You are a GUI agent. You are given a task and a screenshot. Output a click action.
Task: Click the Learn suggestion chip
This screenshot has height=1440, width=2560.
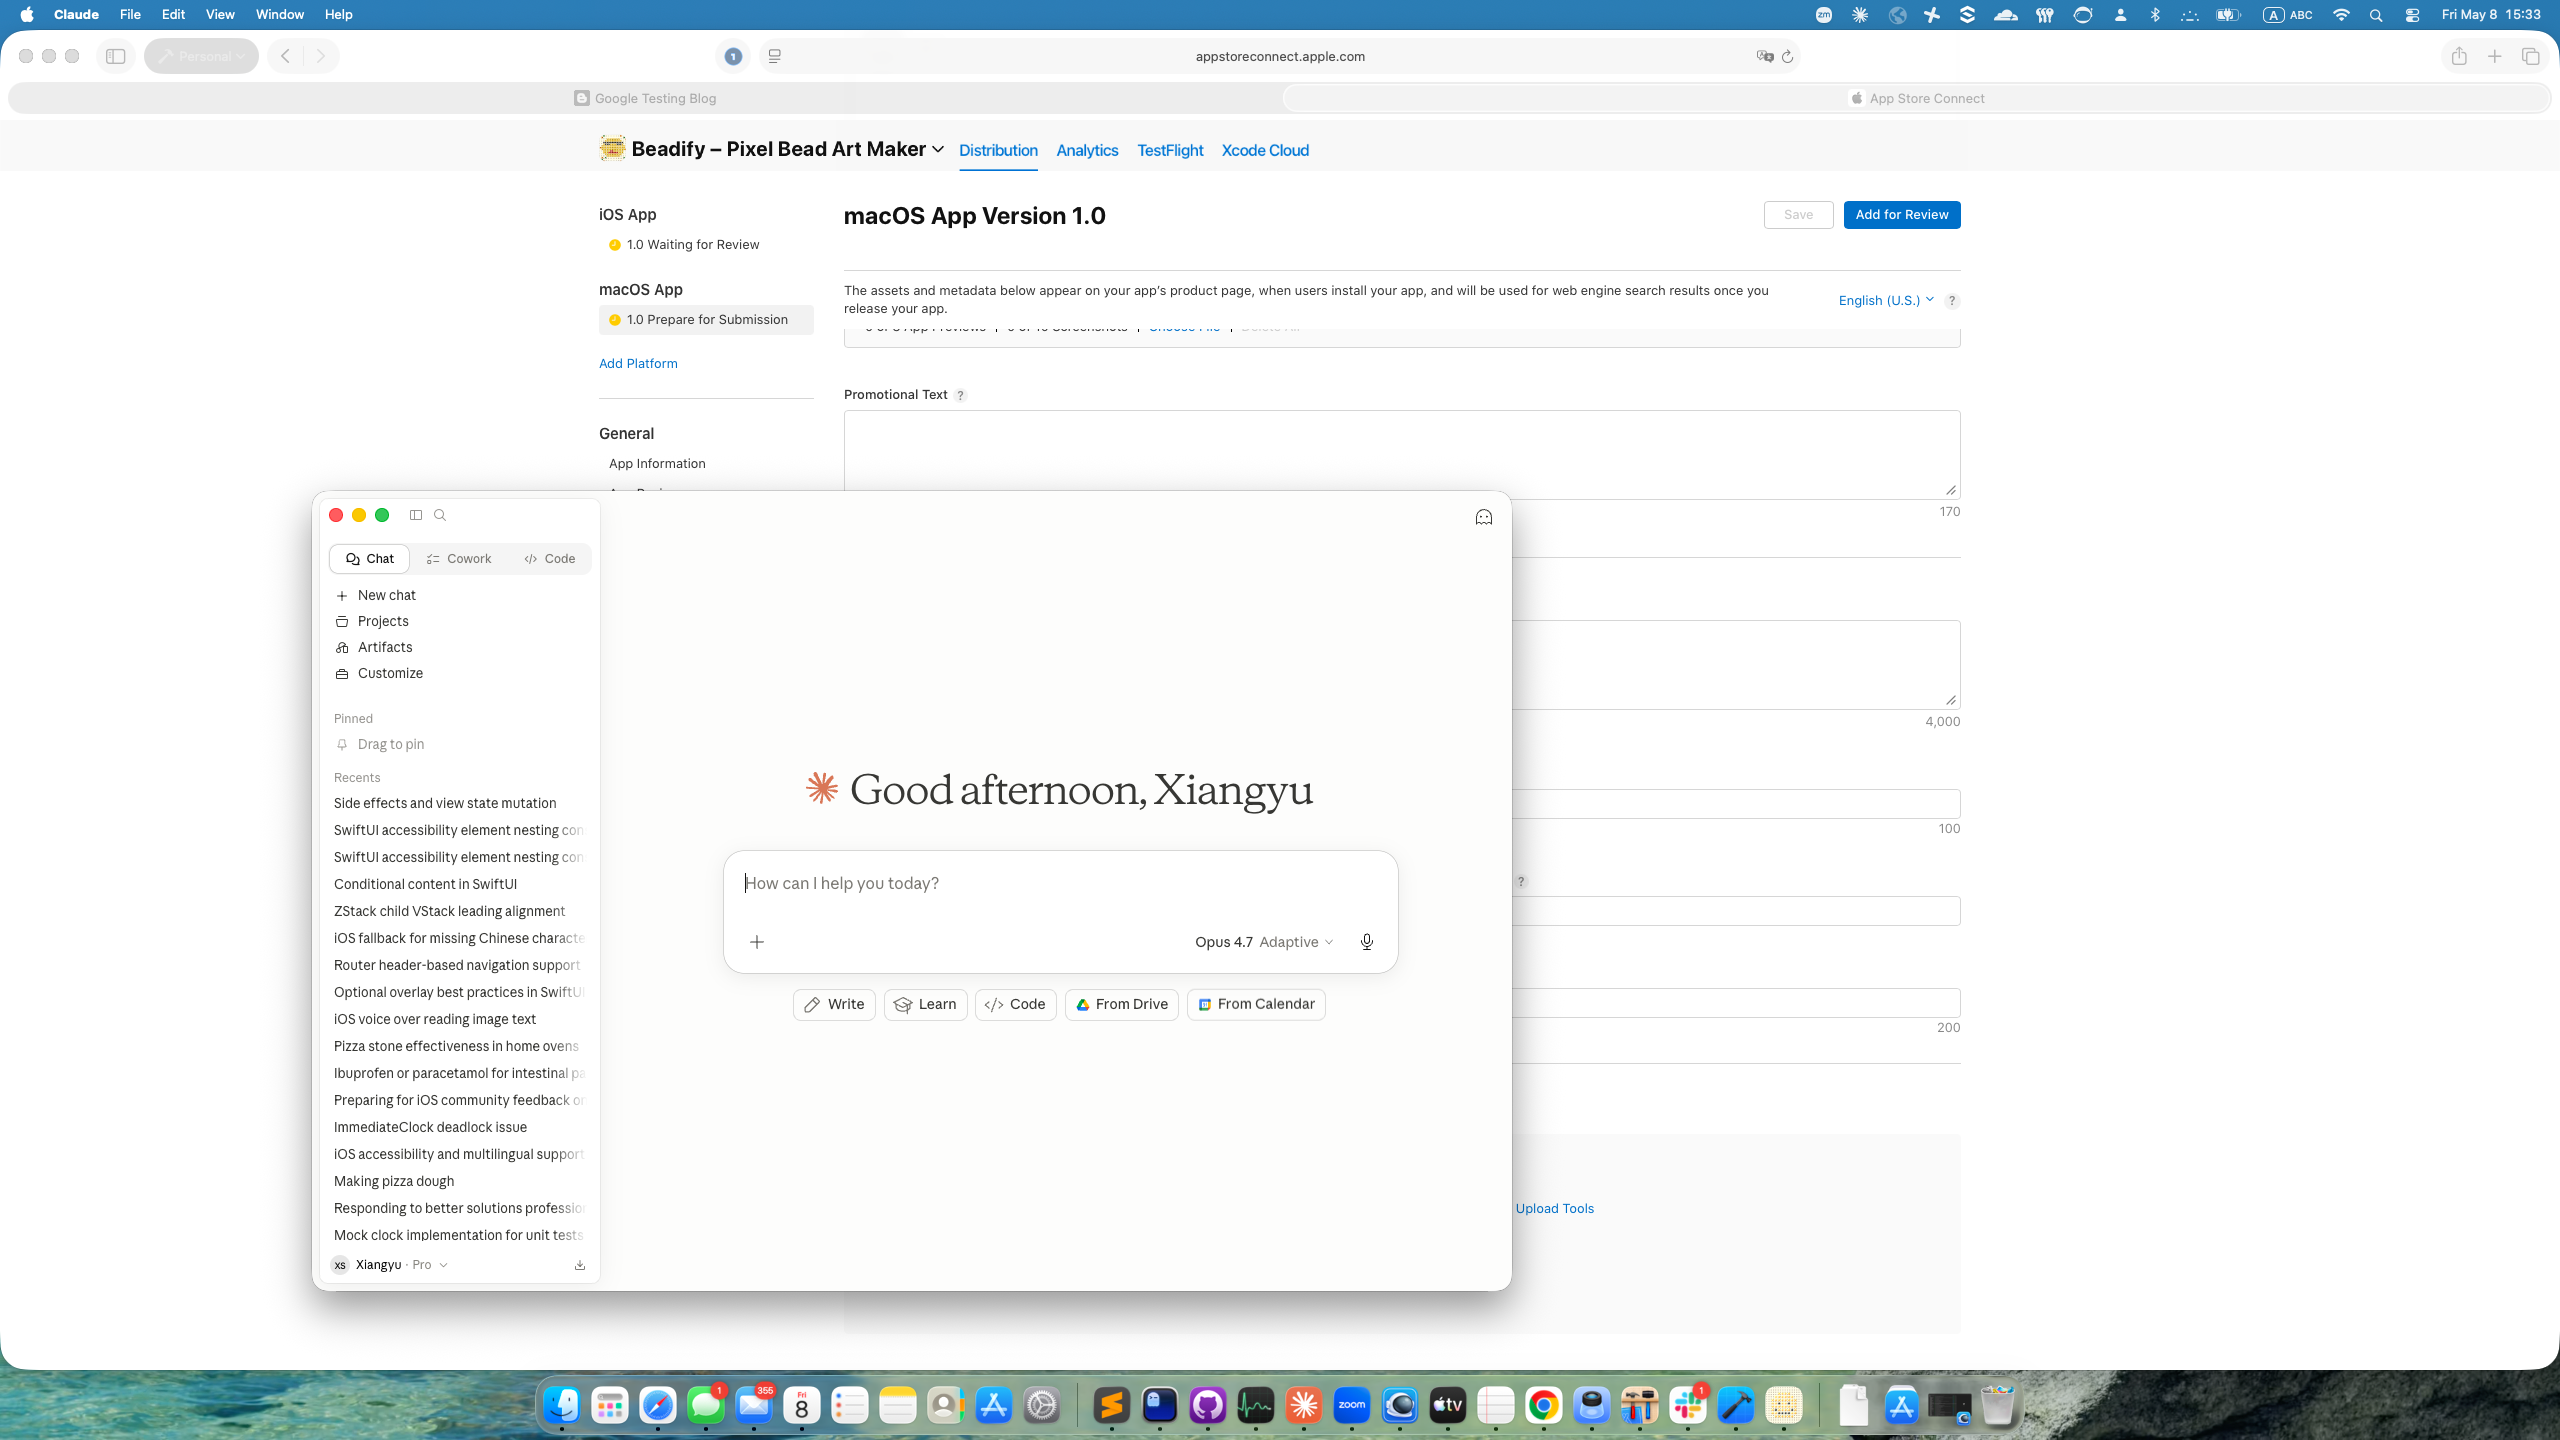[925, 1005]
